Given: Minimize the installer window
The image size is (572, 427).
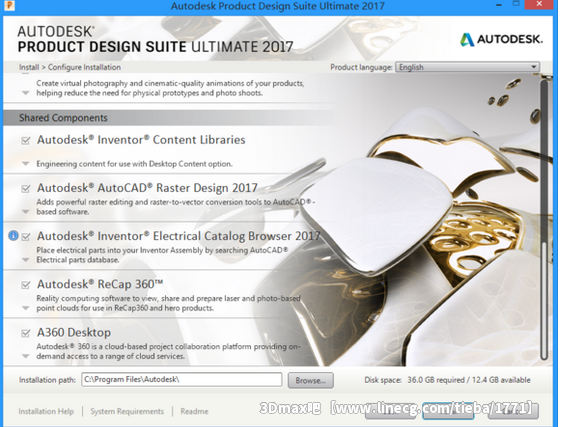Looking at the screenshot, I should [x=499, y=5].
